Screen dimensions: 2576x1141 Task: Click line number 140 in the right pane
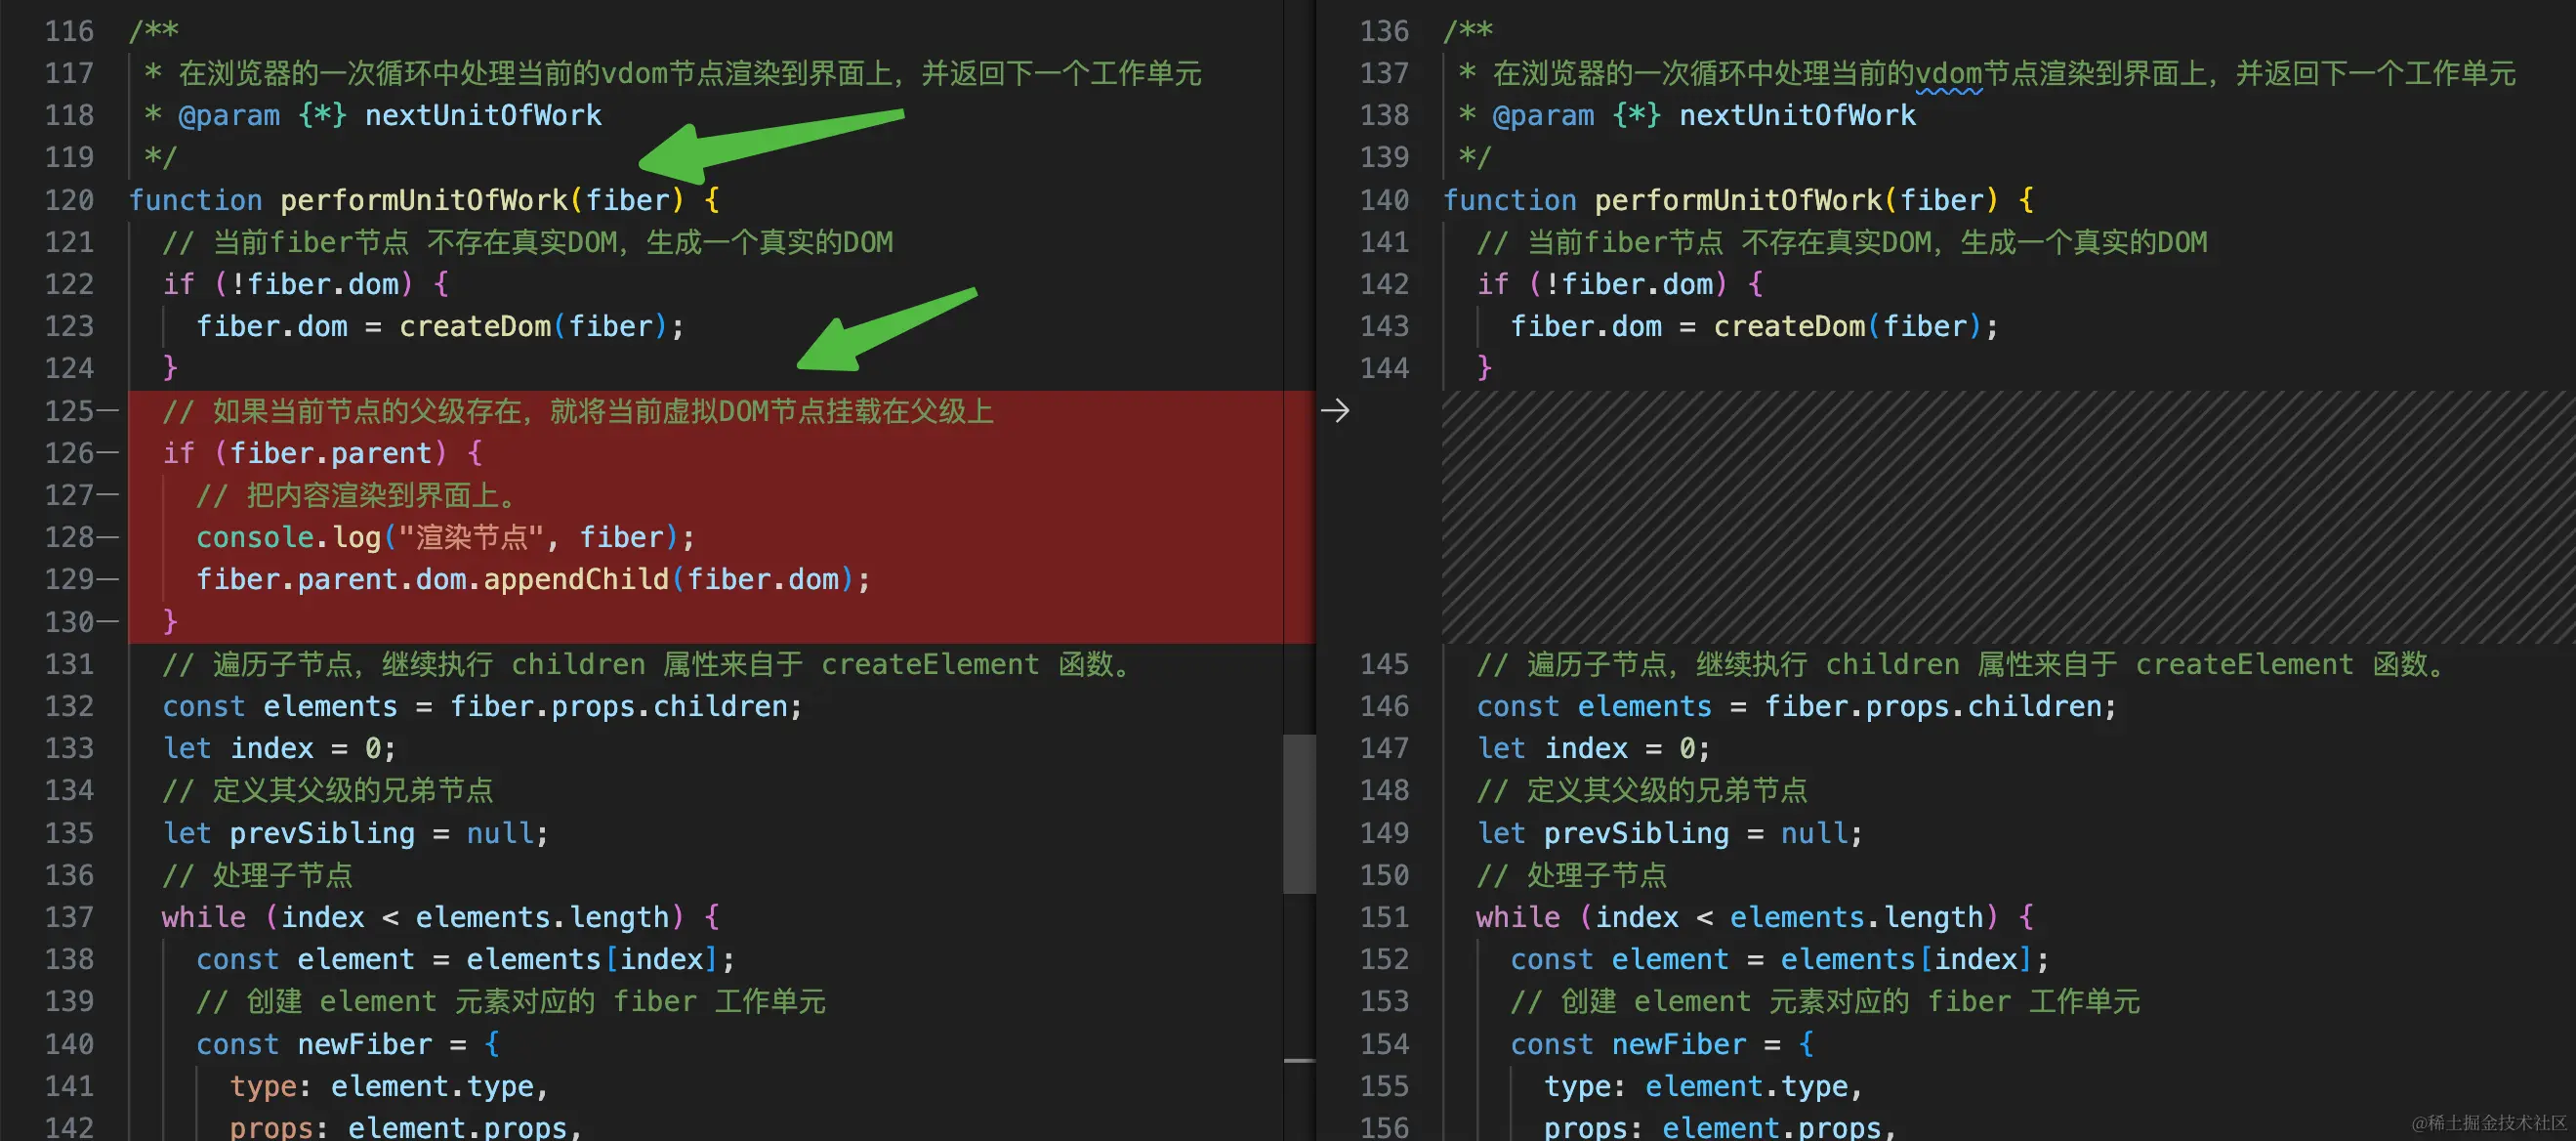[1383, 200]
